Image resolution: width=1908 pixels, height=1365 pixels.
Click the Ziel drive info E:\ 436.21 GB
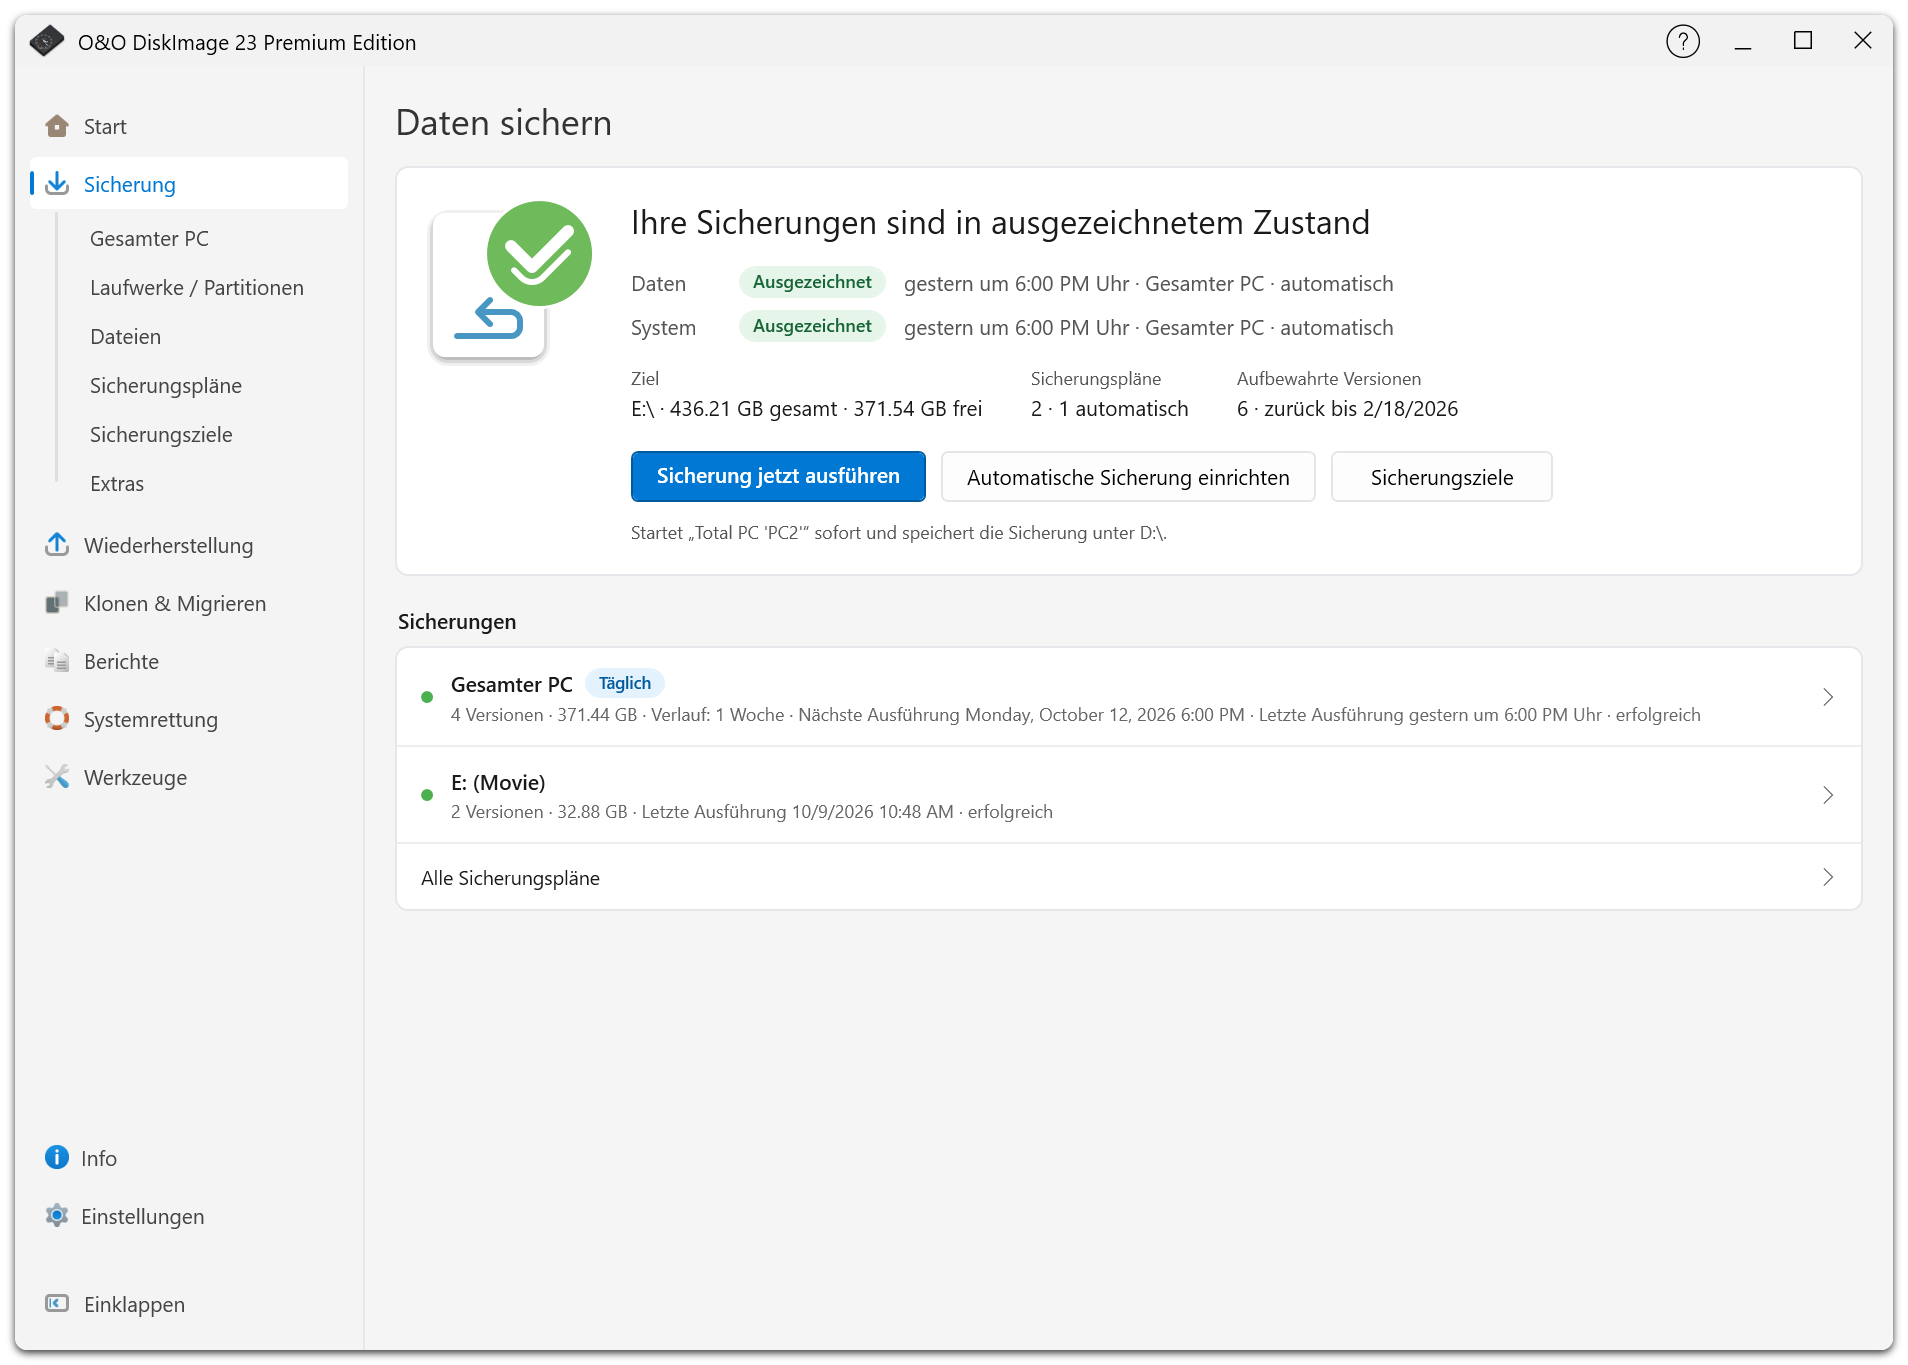point(806,409)
